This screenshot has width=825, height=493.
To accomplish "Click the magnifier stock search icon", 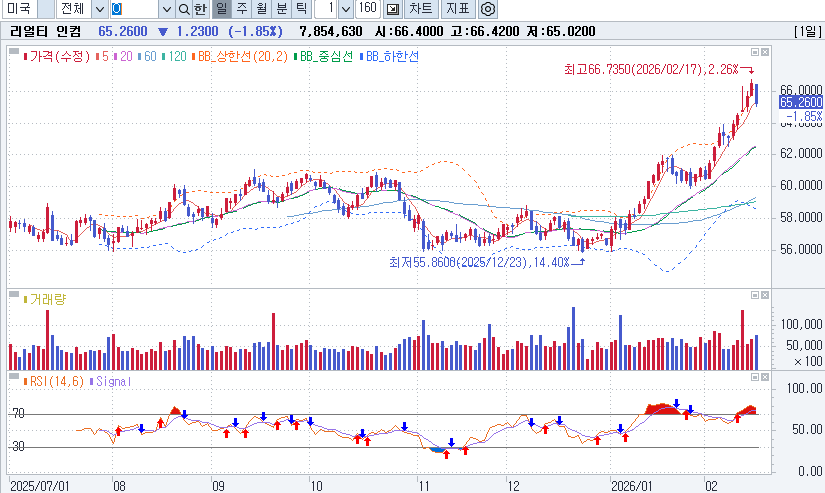I will 183,9.
